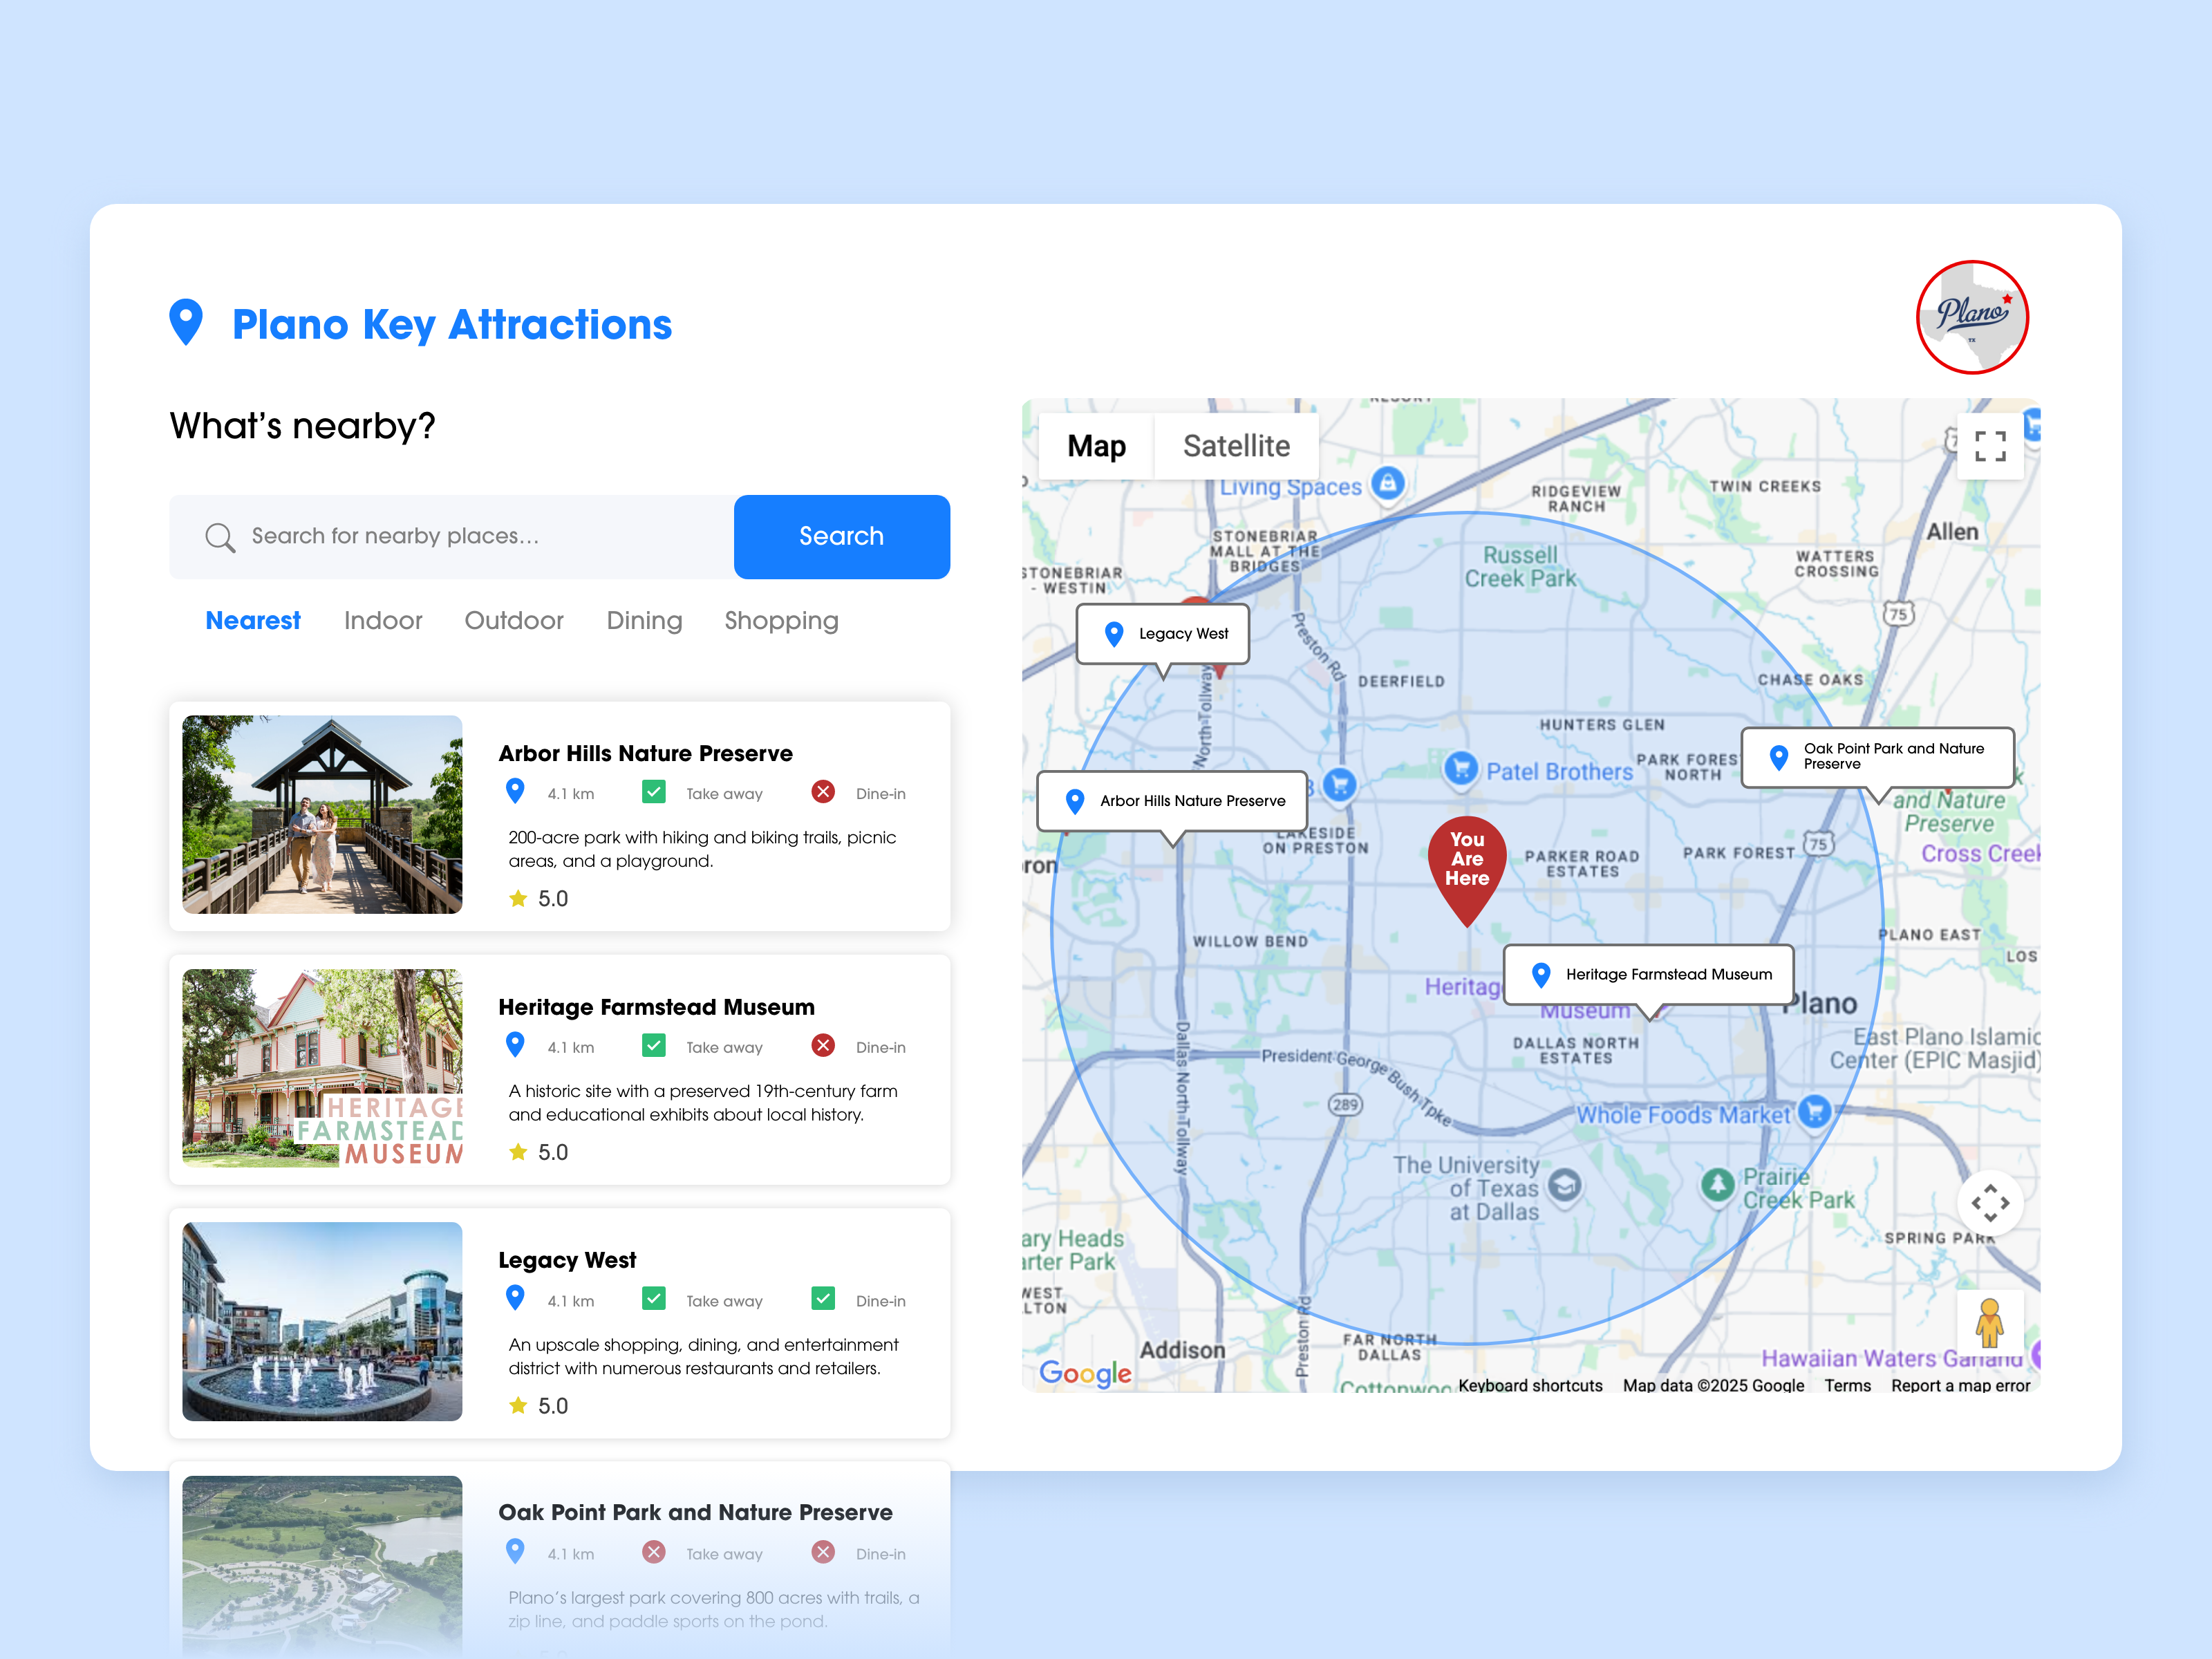Click the Legacy West map pin marker
The width and height of the screenshot is (2212, 1659).
click(1114, 633)
